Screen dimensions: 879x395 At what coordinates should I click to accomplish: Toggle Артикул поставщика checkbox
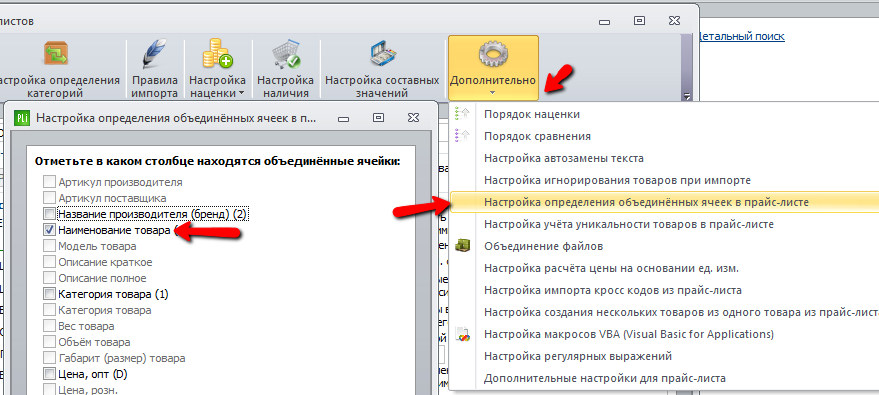click(50, 198)
